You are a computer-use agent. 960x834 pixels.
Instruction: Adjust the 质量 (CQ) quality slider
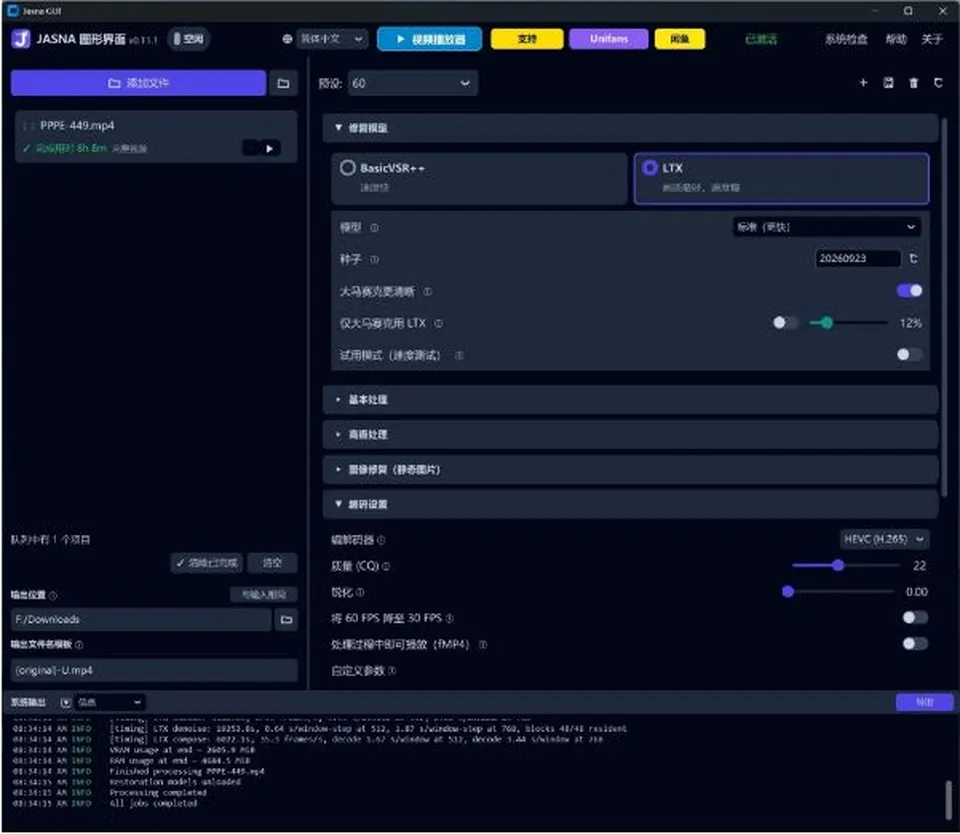[845, 566]
